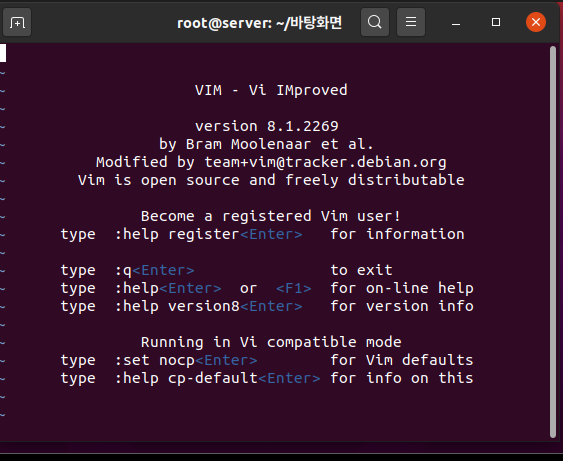Image resolution: width=563 pixels, height=461 pixels.
Task: Click 'for information' text
Action: (397, 234)
